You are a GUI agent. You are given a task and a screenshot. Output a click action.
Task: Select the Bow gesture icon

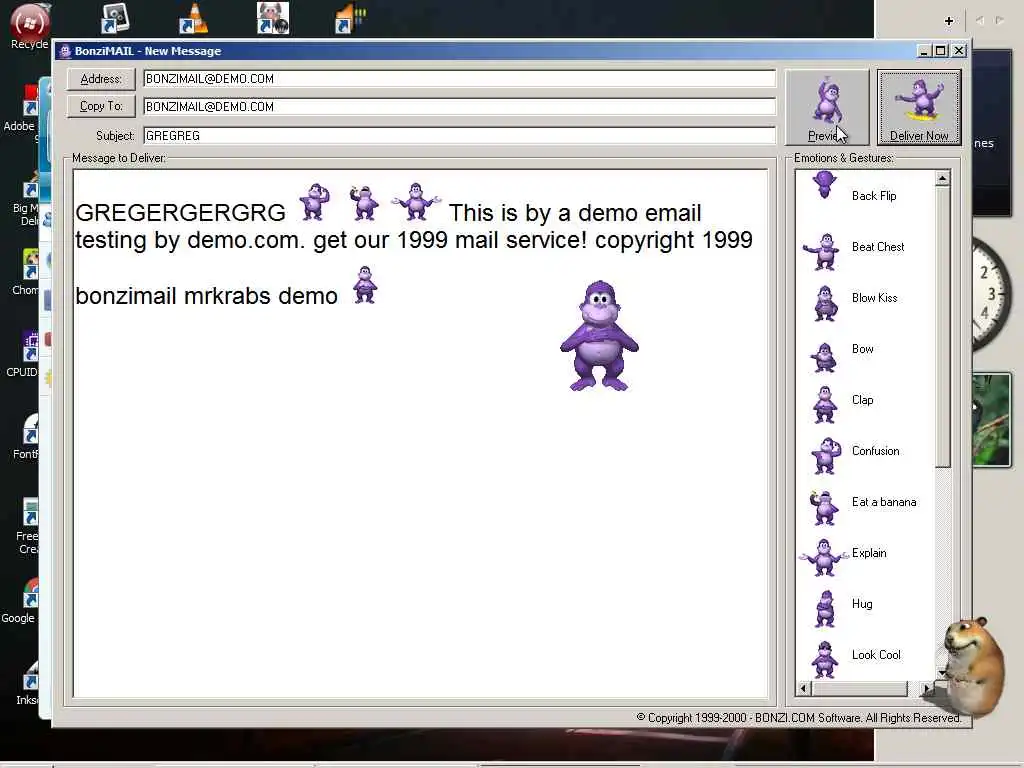point(824,358)
